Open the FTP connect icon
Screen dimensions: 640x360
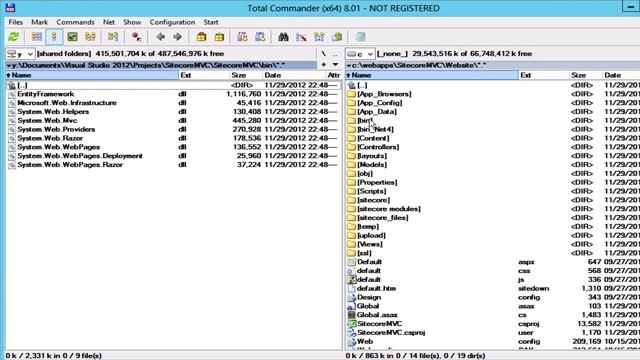242,37
